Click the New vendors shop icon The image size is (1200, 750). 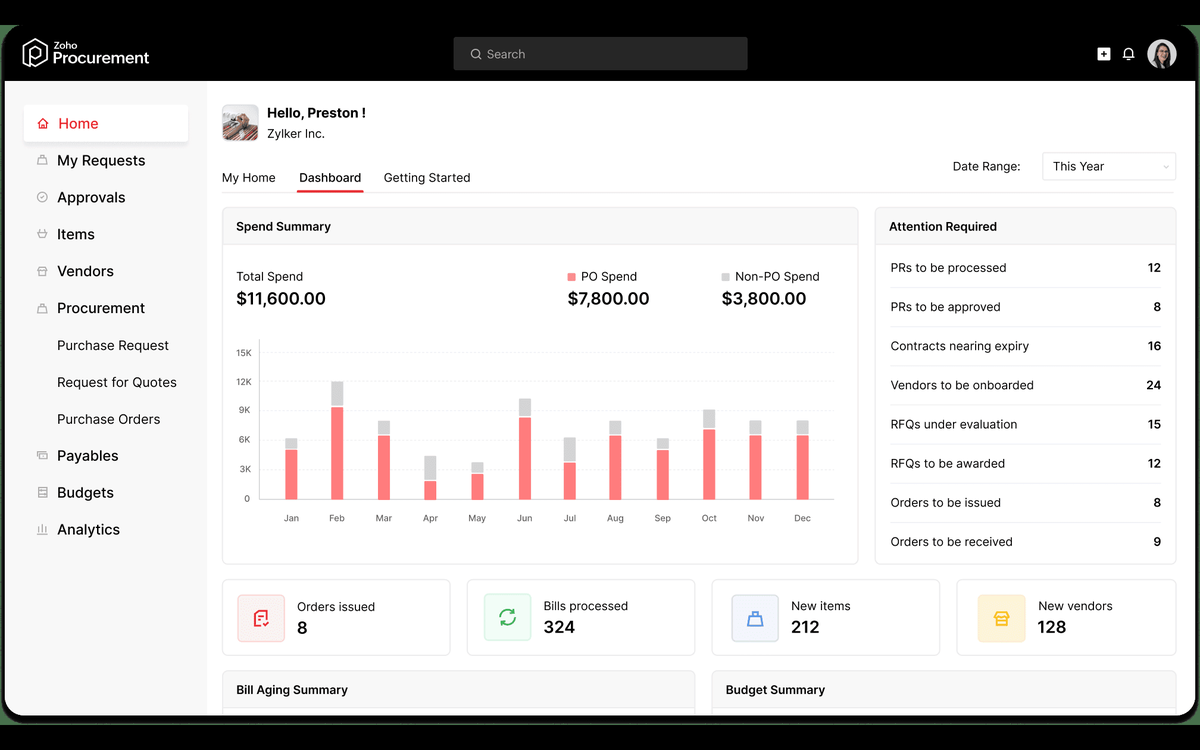[1001, 618]
